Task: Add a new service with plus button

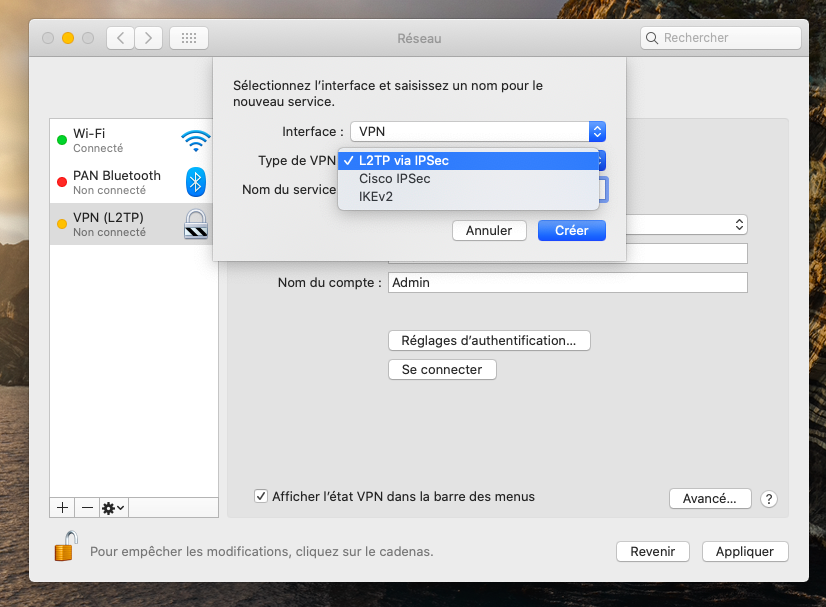Action: click(x=62, y=508)
